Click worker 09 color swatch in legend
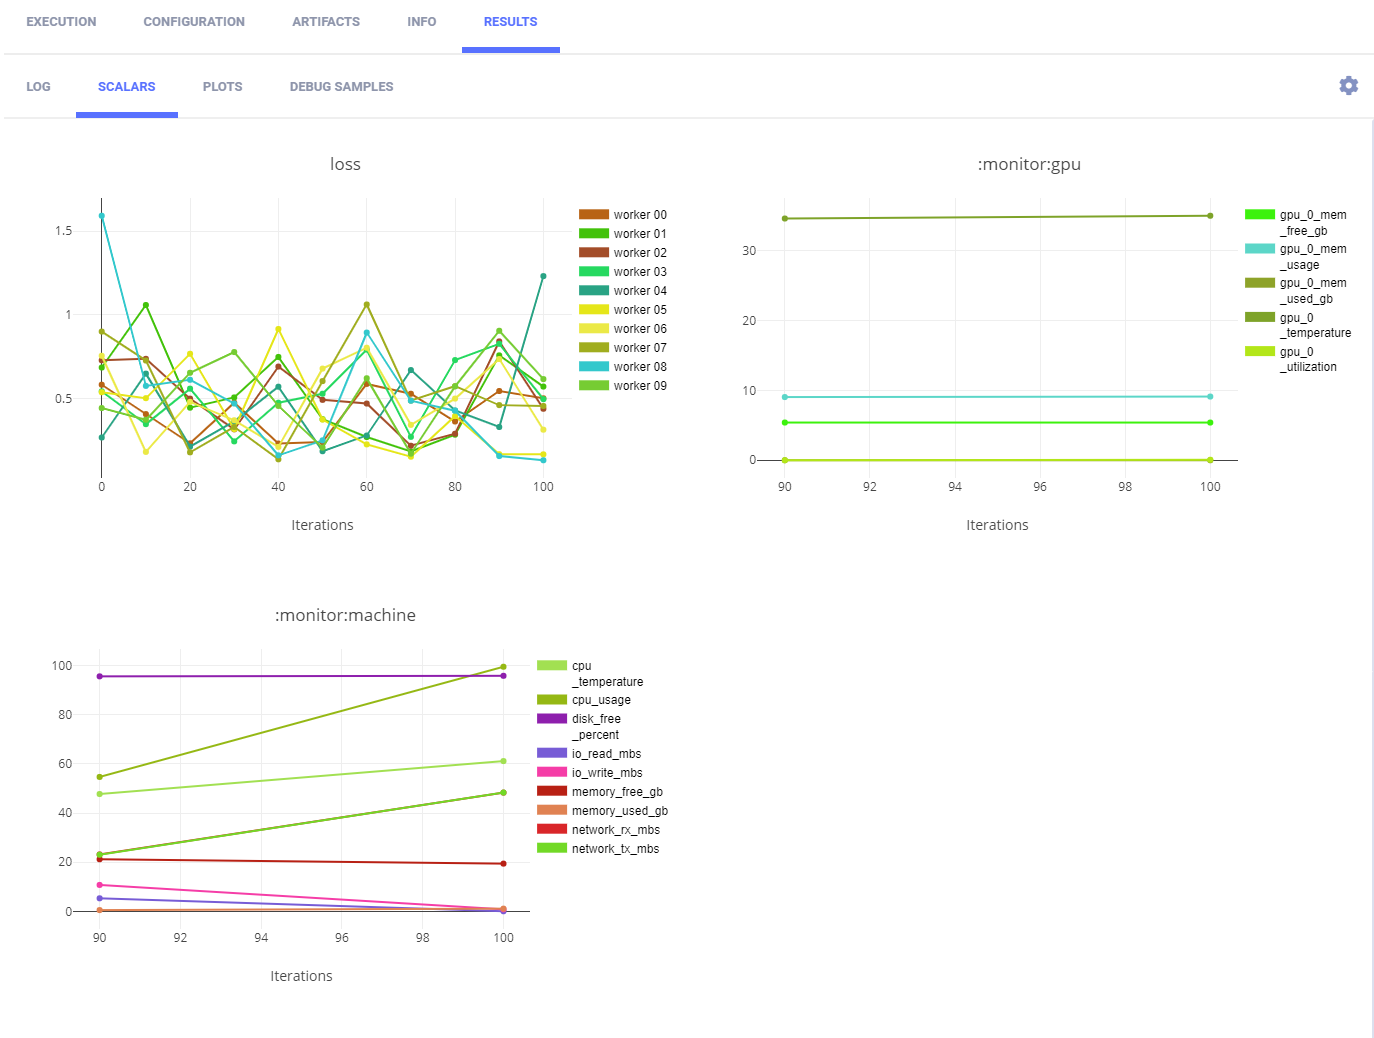Viewport: 1374px width, 1038px height. (593, 386)
